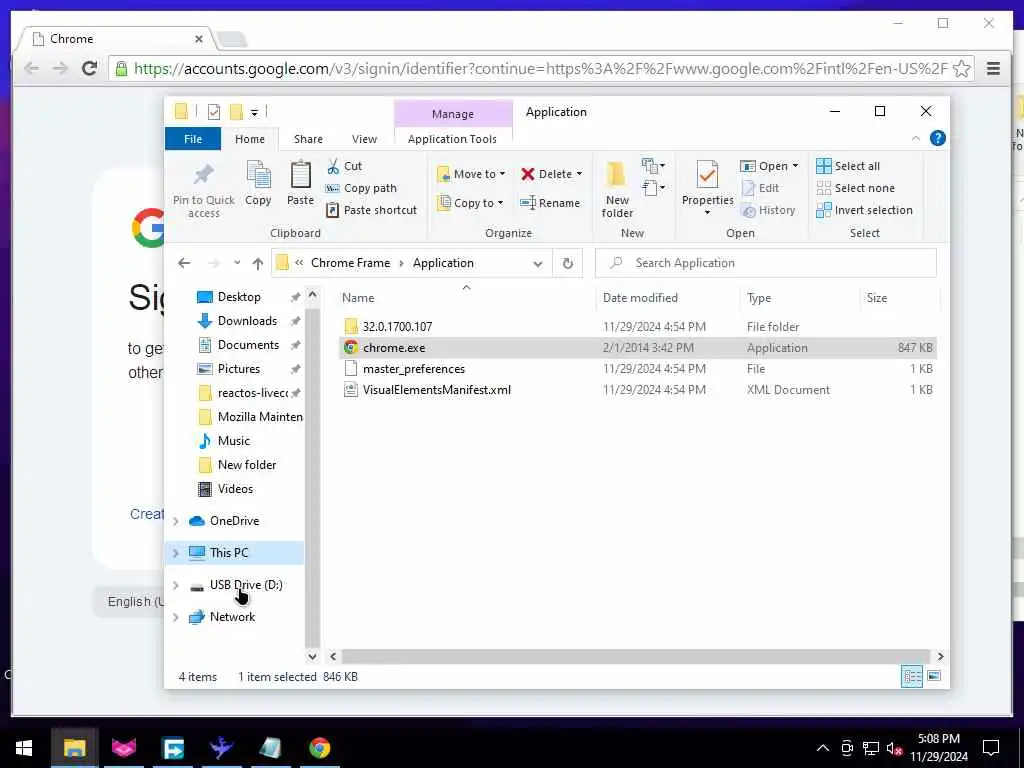Click the Copy ribbon icon
The height and width of the screenshot is (768, 1024).
pos(258,174)
